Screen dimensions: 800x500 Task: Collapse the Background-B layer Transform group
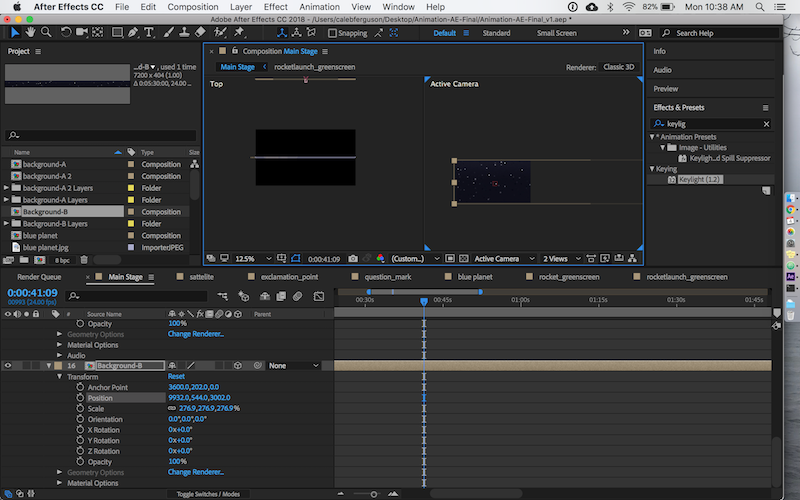61,377
